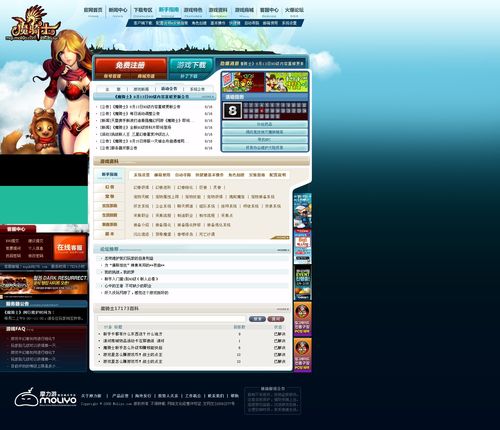This screenshot has width=500, height=430.
Task: Select the 新手指南 tab in game data
Action: pos(110,175)
